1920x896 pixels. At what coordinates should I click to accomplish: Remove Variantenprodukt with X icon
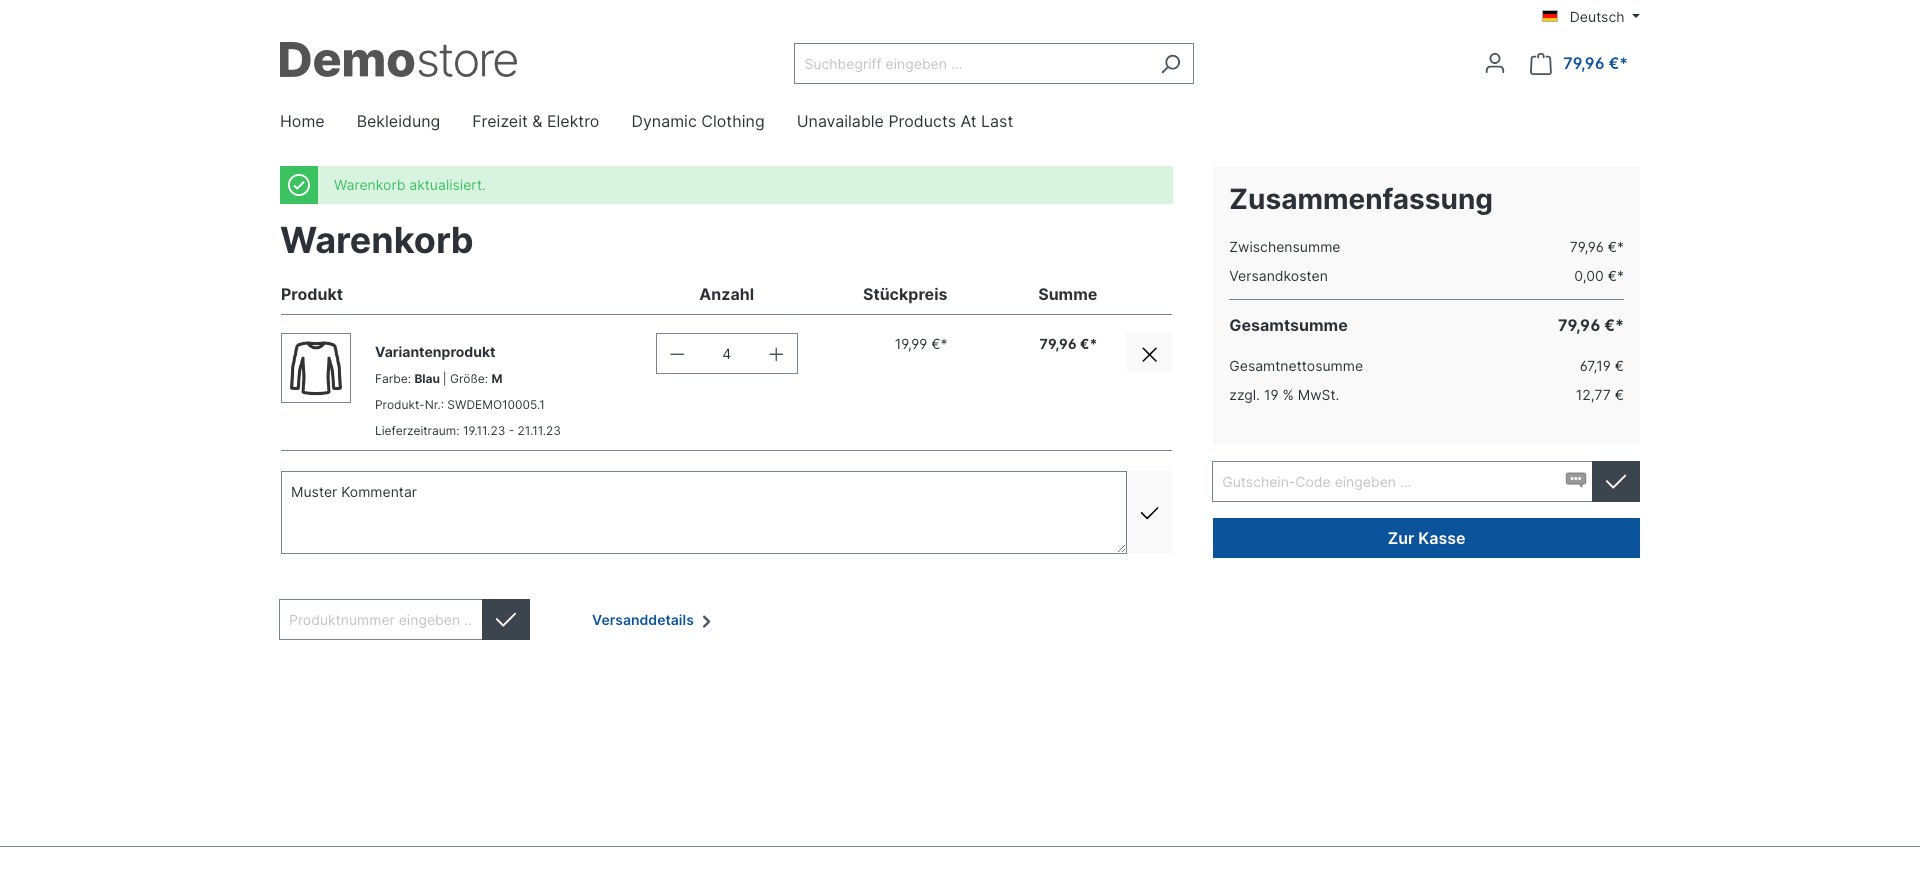coord(1149,354)
